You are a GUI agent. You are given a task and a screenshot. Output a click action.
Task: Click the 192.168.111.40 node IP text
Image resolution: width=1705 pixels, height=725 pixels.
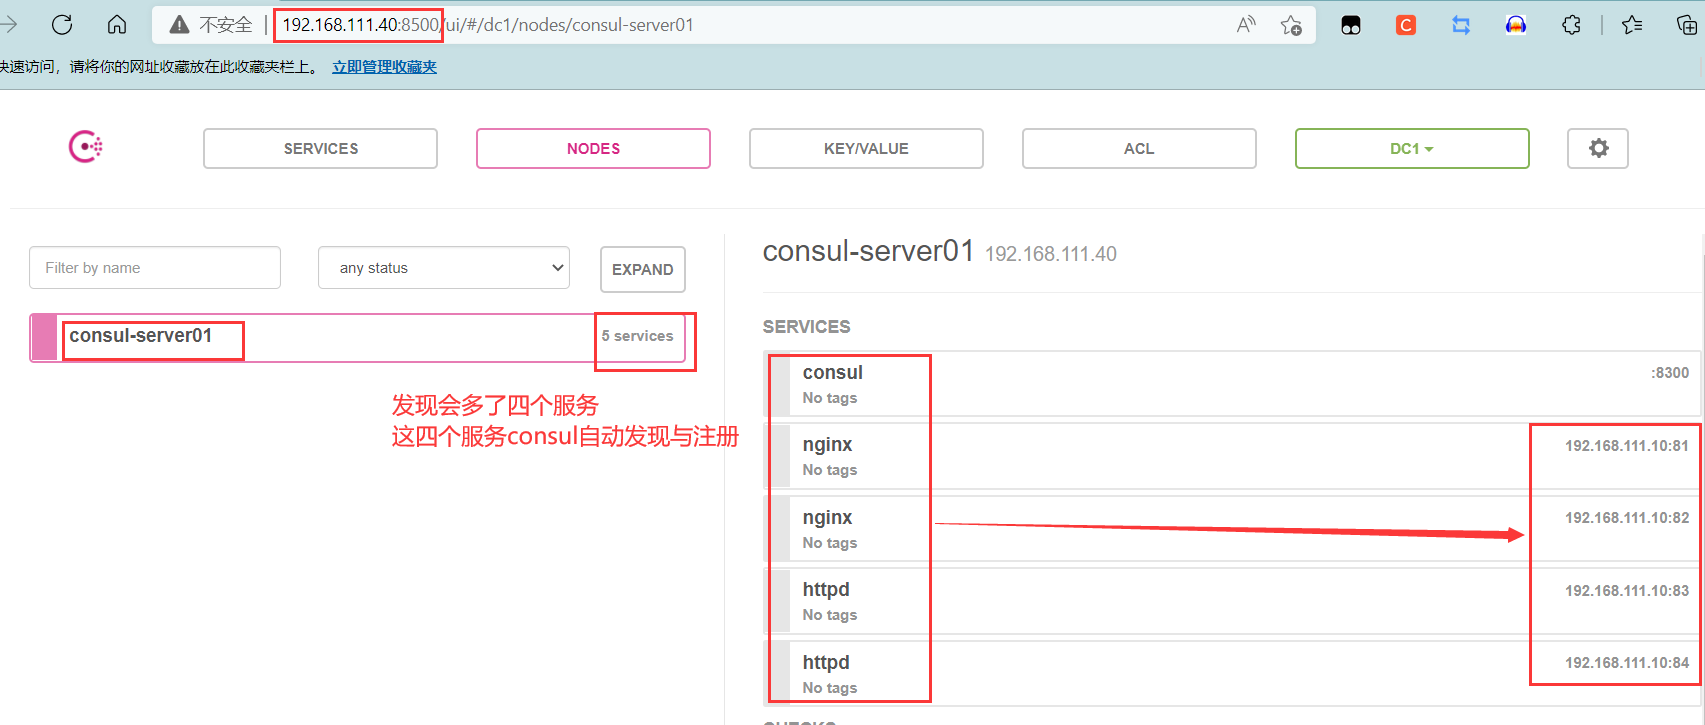point(1051,254)
